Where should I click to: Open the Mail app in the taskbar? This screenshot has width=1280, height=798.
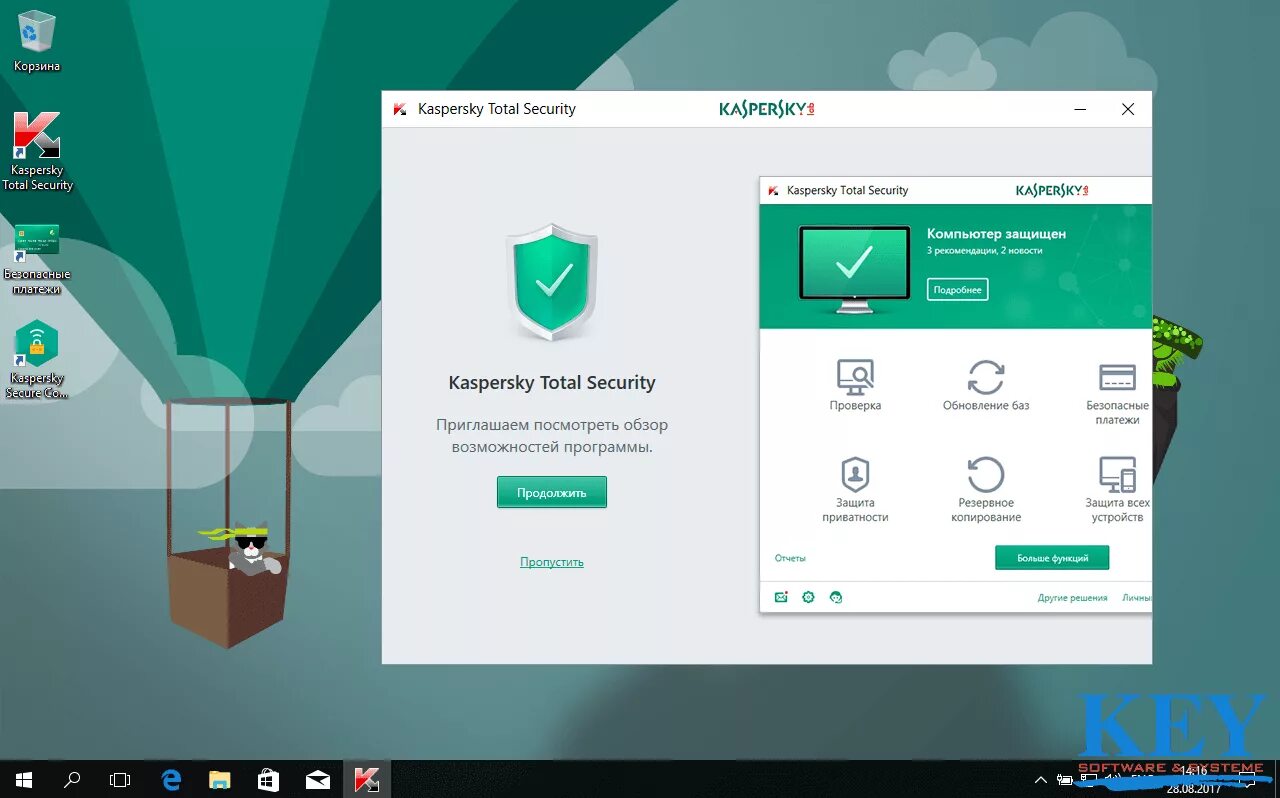point(318,779)
